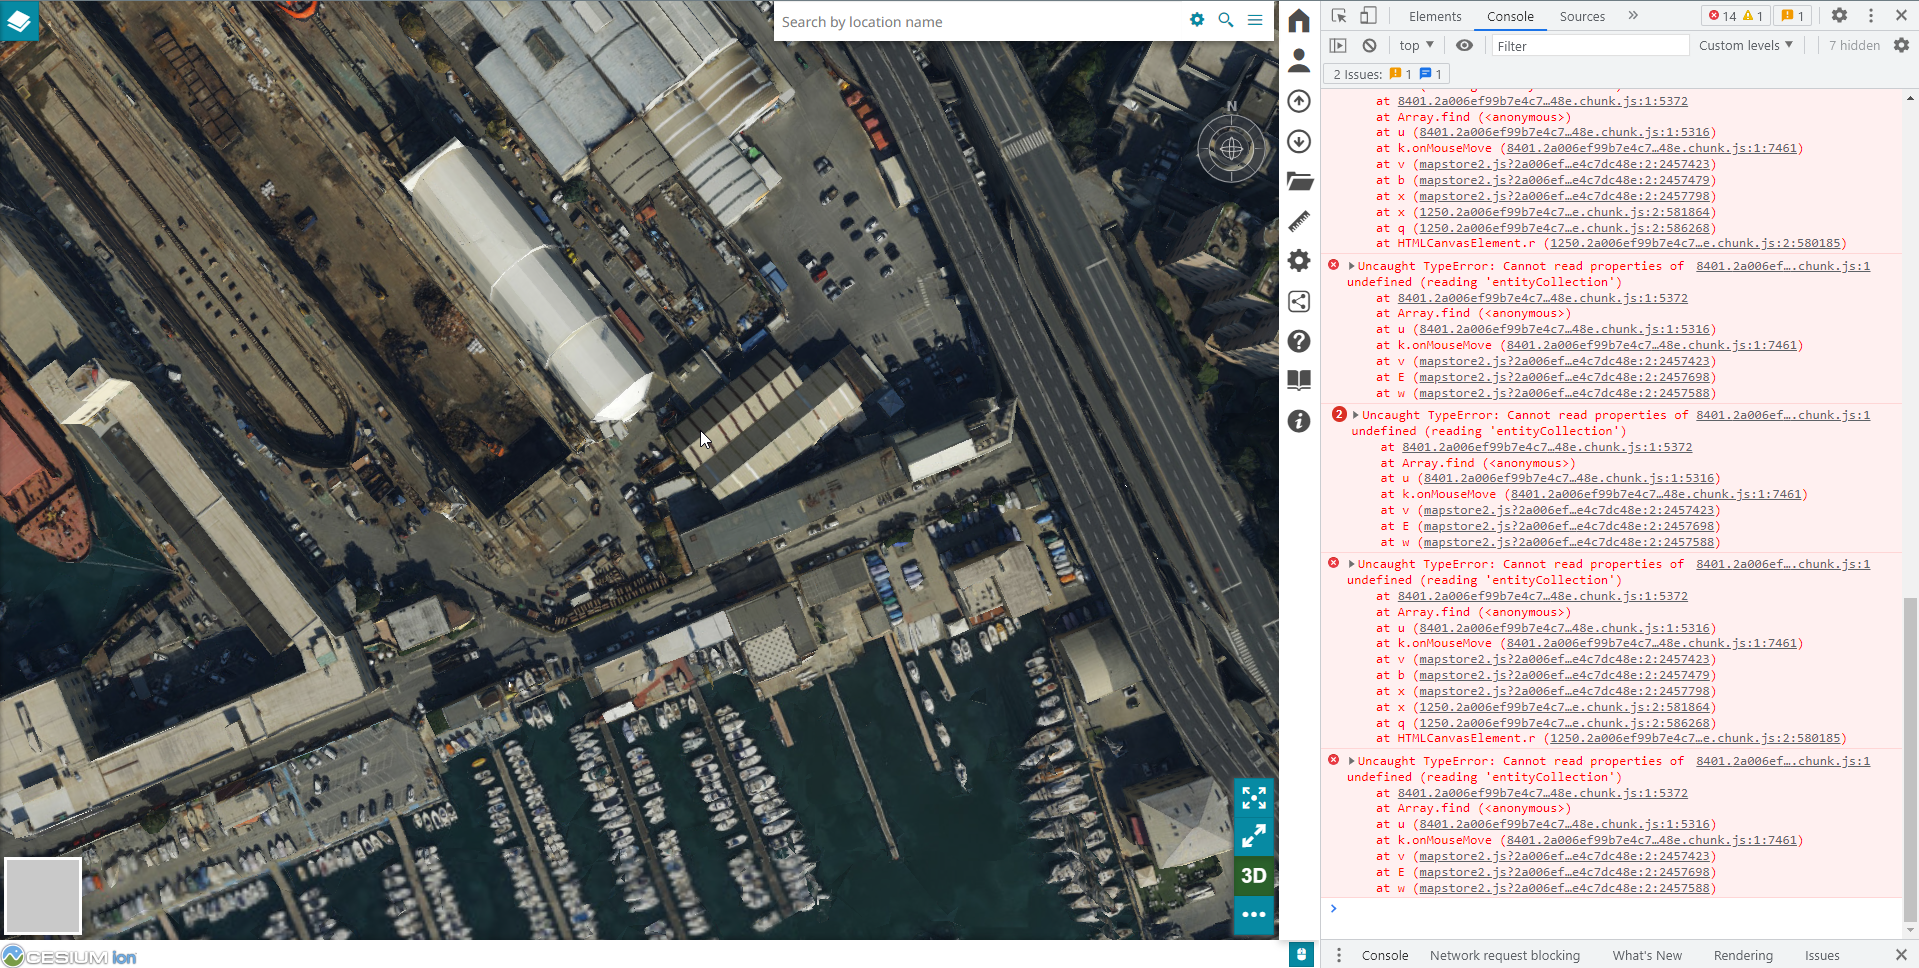
Task: Click the download export arrow icon
Action: click(1299, 141)
